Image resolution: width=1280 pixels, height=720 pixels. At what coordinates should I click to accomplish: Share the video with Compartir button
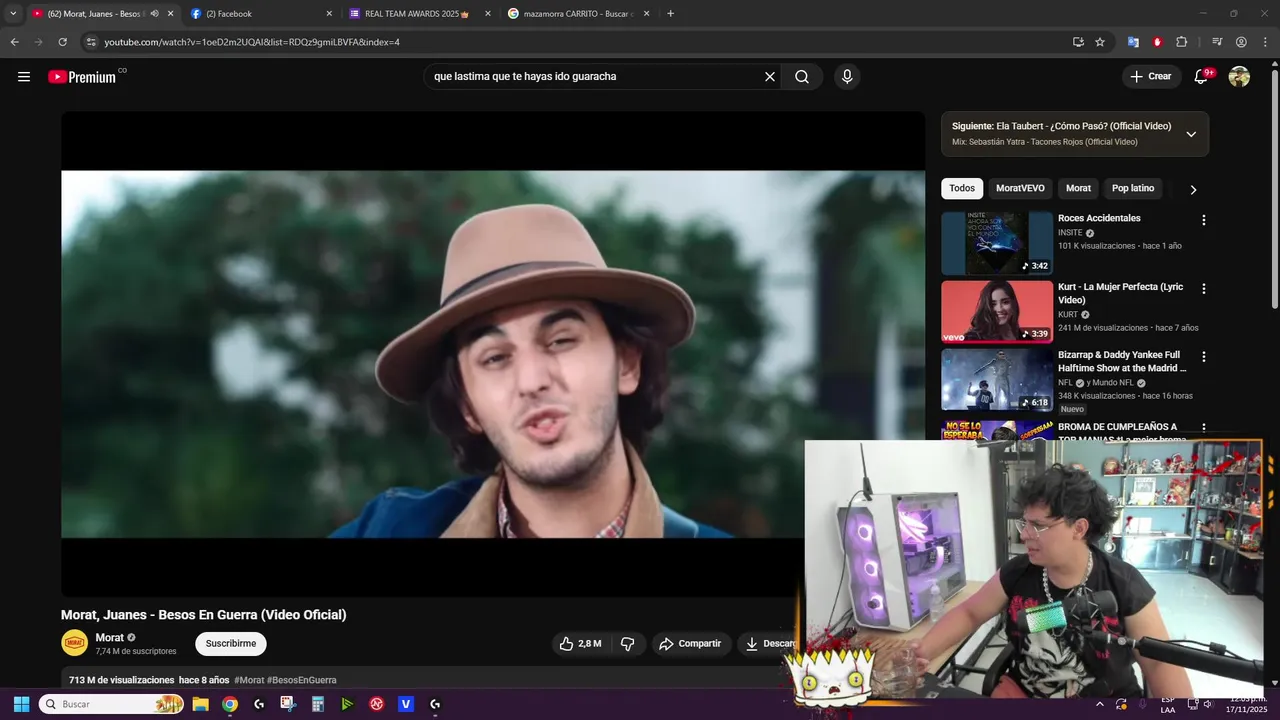tap(690, 644)
